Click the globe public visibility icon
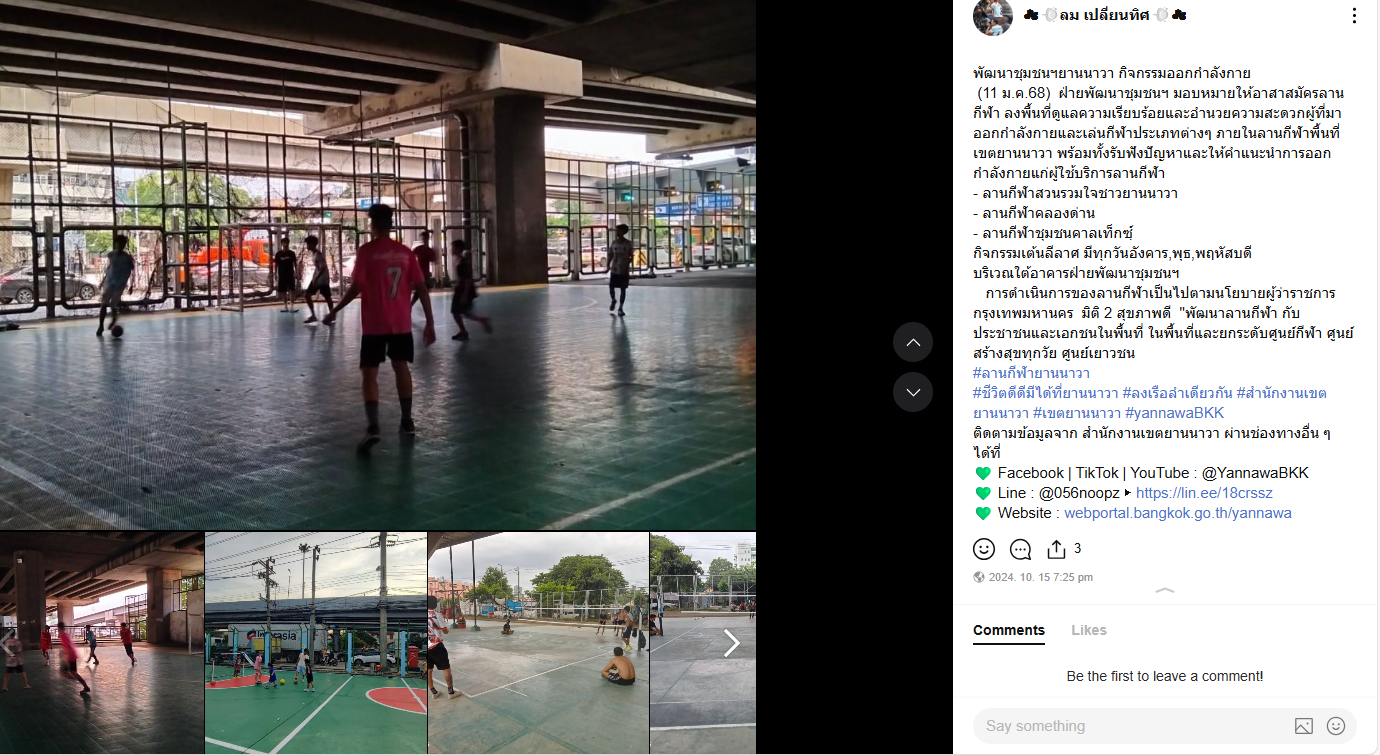Viewport: 1380px width, 755px height. pyautogui.click(x=979, y=577)
